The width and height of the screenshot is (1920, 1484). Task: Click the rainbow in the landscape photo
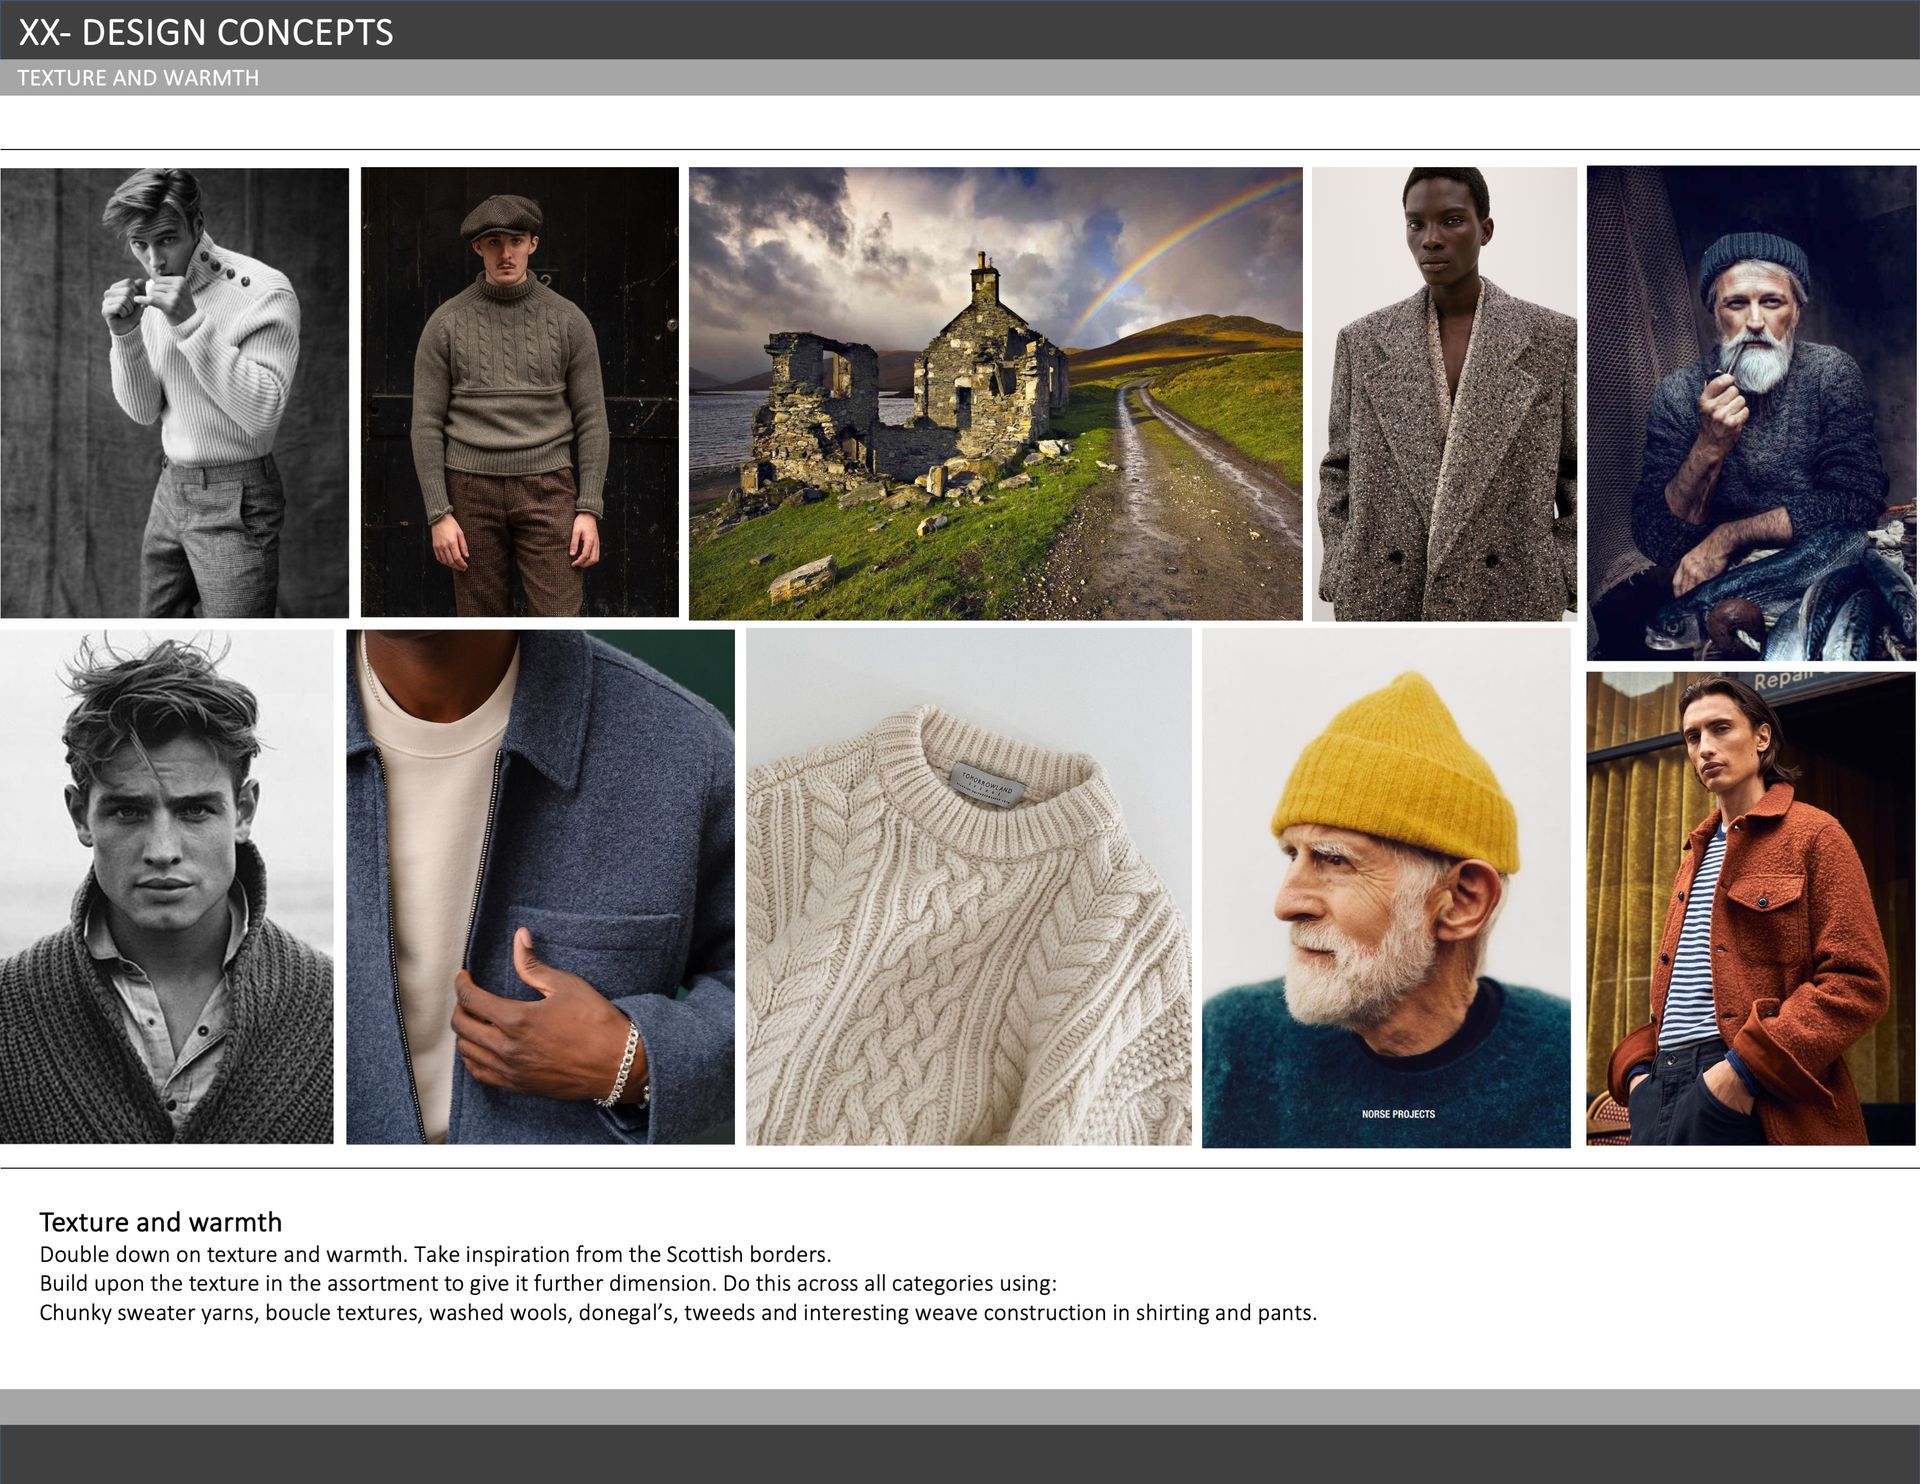[1180, 236]
